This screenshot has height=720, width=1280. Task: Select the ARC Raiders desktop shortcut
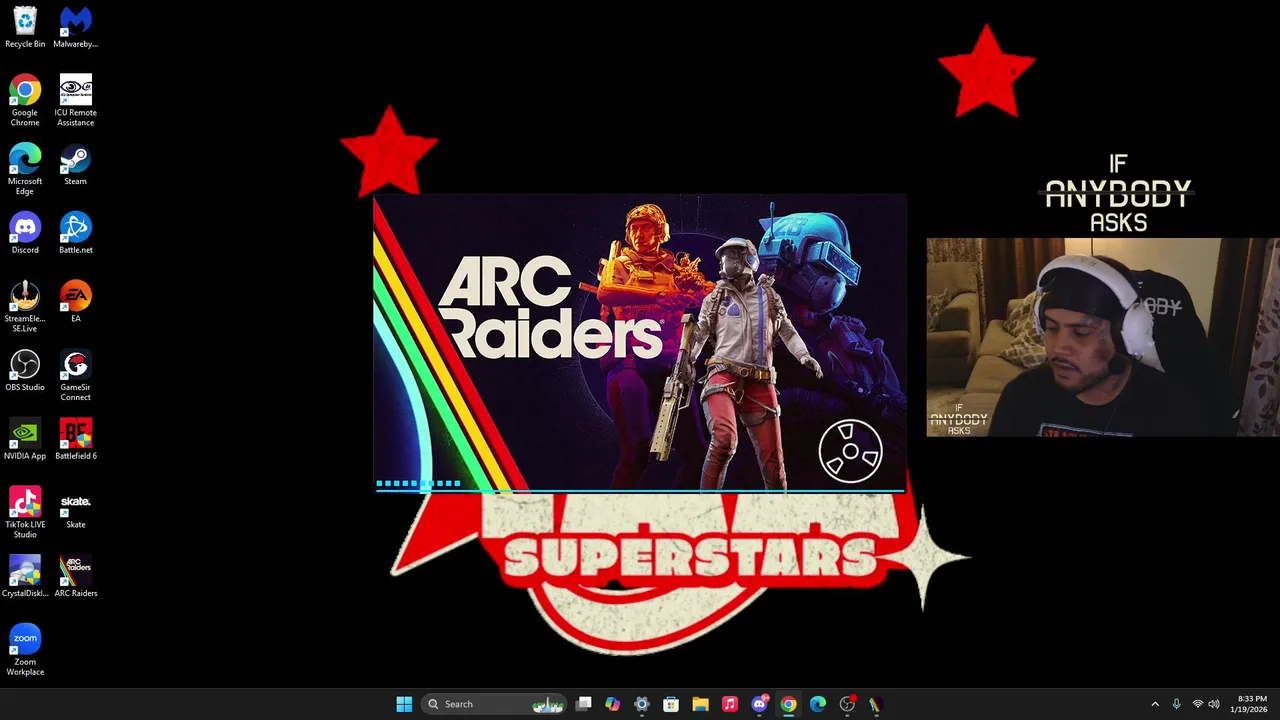(75, 577)
